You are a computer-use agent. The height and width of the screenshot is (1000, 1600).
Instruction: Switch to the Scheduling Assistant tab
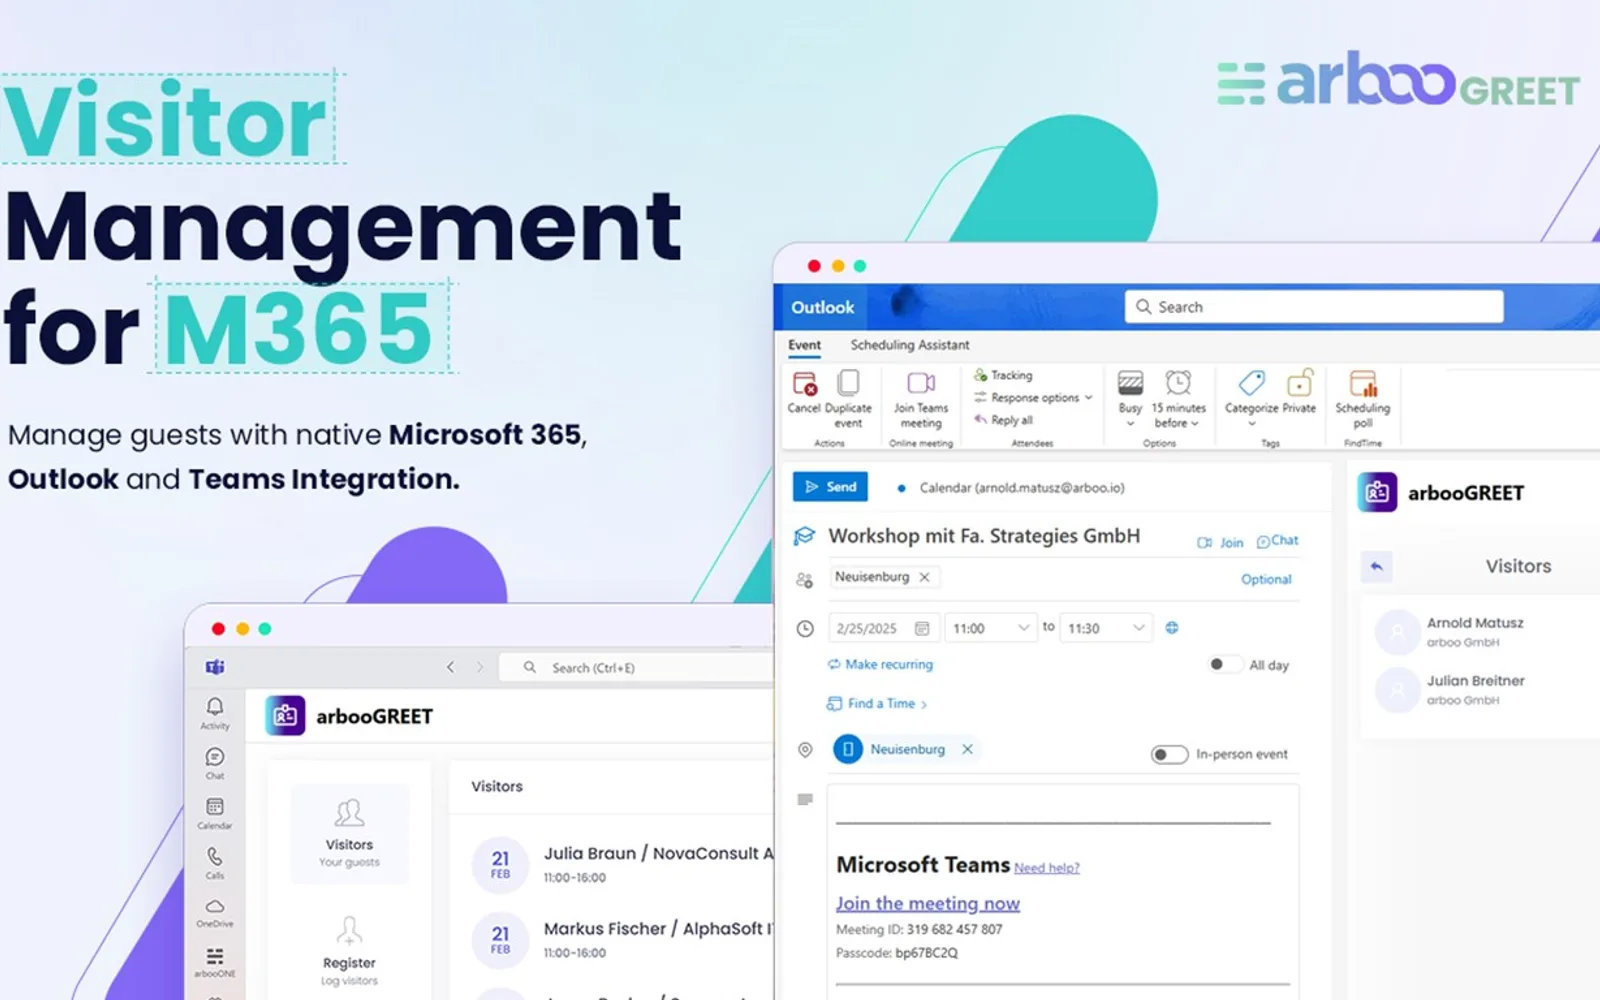click(x=909, y=345)
